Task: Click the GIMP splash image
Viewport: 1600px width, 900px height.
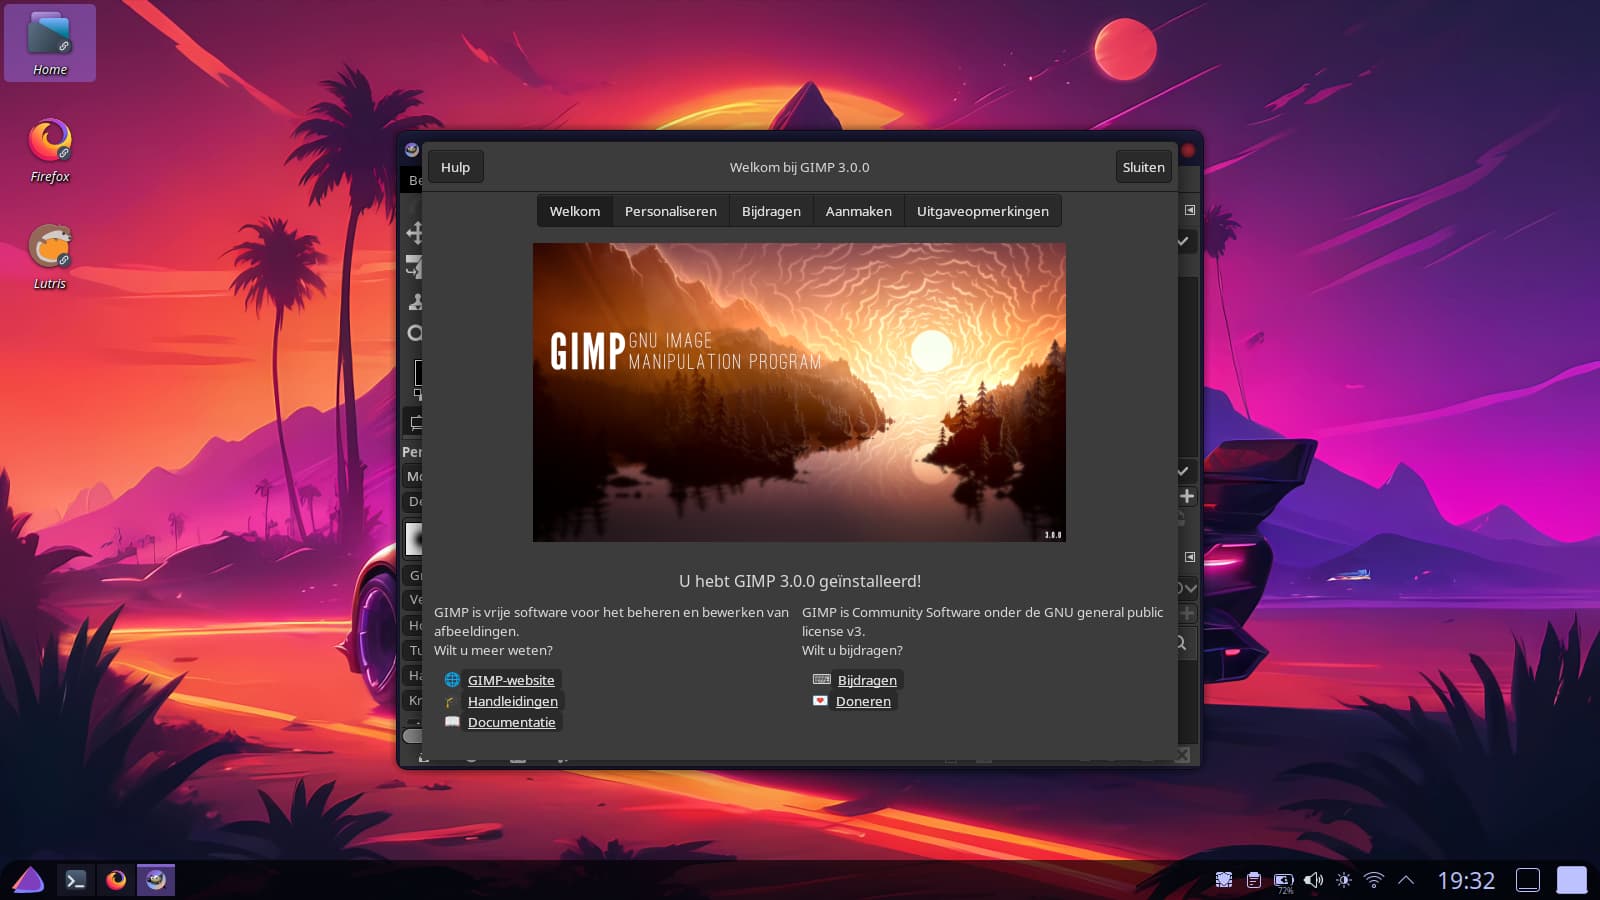Action: click(x=799, y=392)
